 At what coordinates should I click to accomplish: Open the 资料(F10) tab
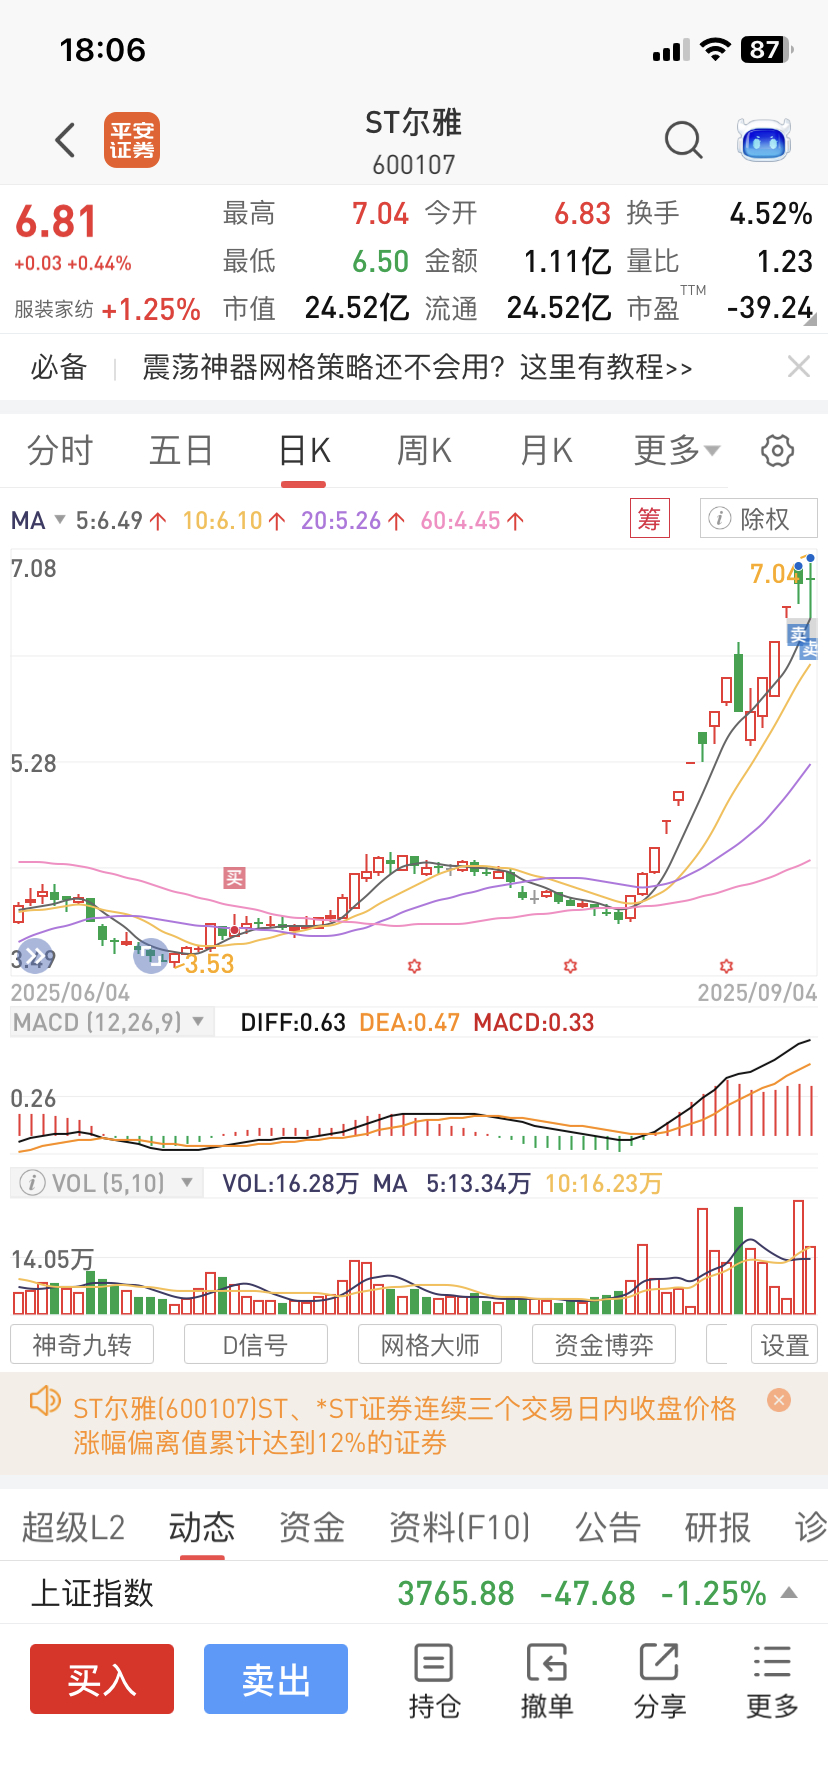point(460,1527)
